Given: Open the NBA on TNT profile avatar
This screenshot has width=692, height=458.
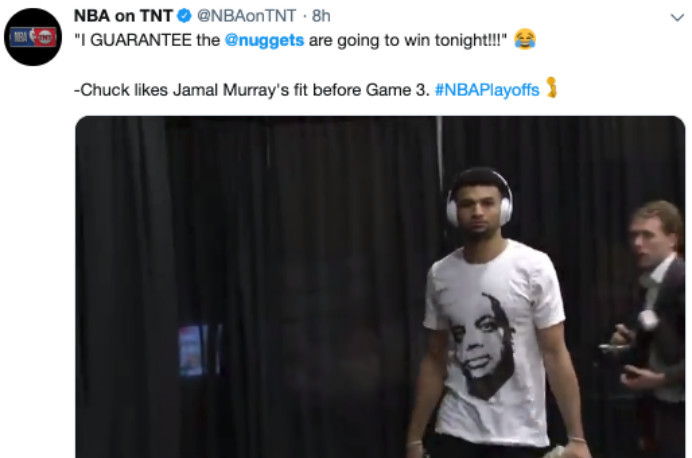Looking at the screenshot, I should tap(33, 37).
